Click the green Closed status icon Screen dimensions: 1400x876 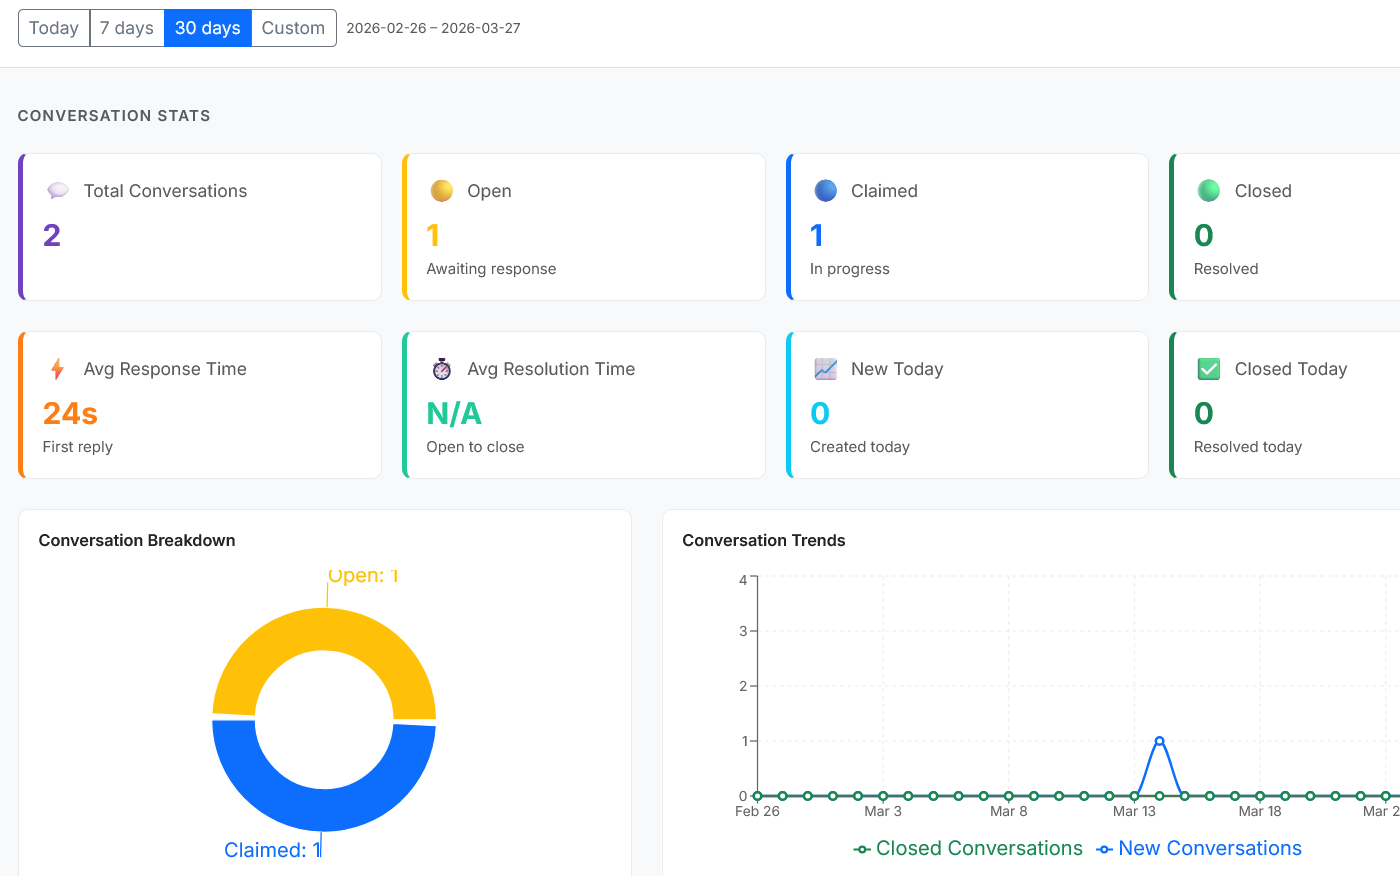[1209, 190]
